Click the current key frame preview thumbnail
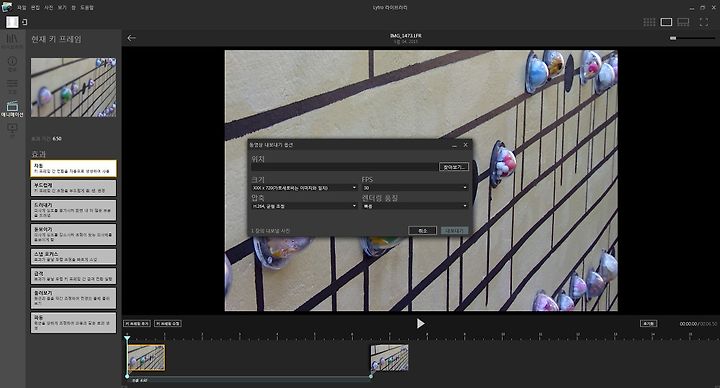The width and height of the screenshot is (720, 388). click(73, 87)
